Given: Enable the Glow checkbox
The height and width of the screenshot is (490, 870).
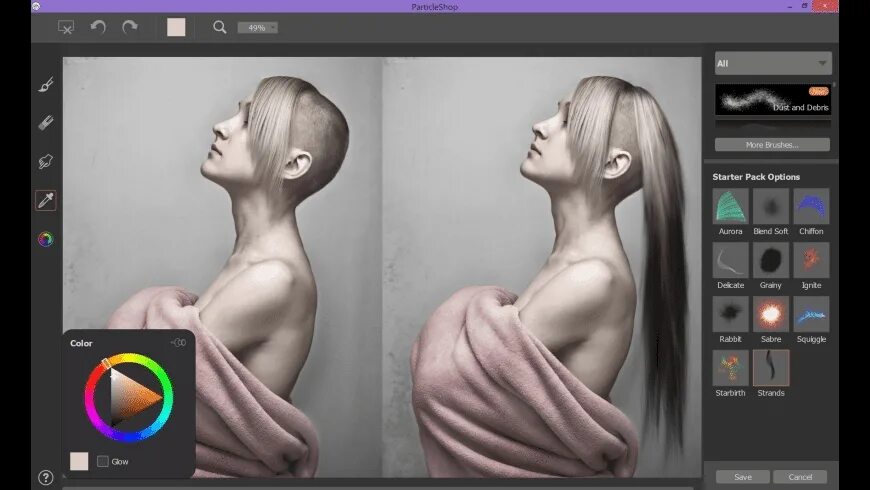Looking at the screenshot, I should pyautogui.click(x=103, y=461).
